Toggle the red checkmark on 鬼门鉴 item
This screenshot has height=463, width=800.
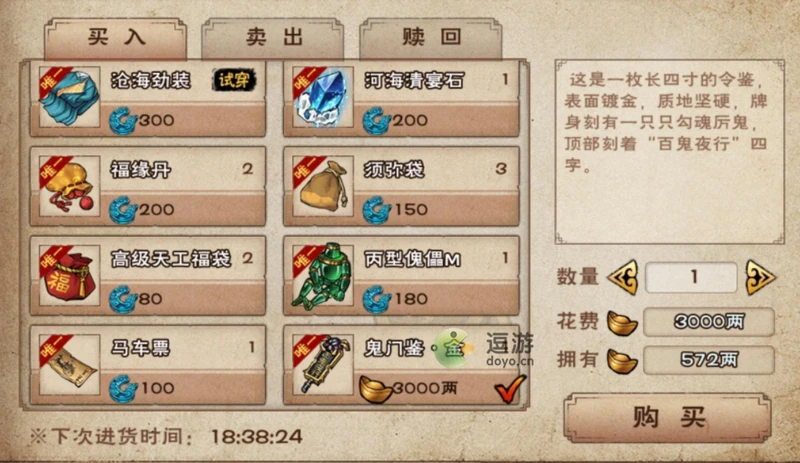510,389
